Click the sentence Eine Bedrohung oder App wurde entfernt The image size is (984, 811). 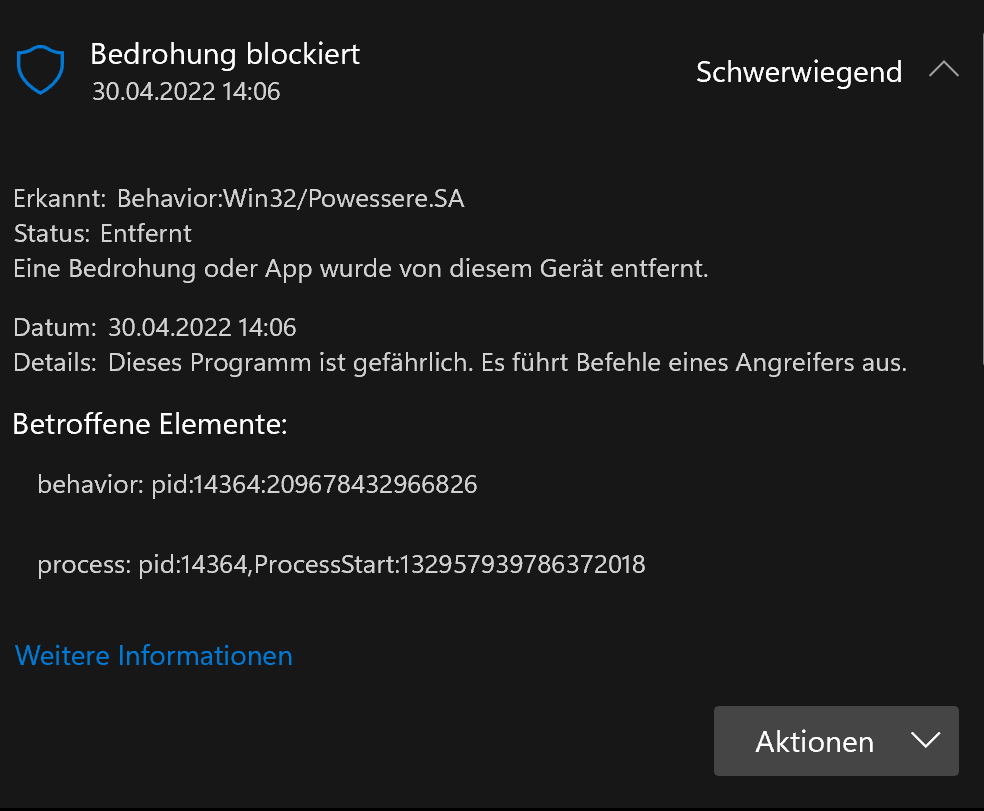(x=361, y=269)
